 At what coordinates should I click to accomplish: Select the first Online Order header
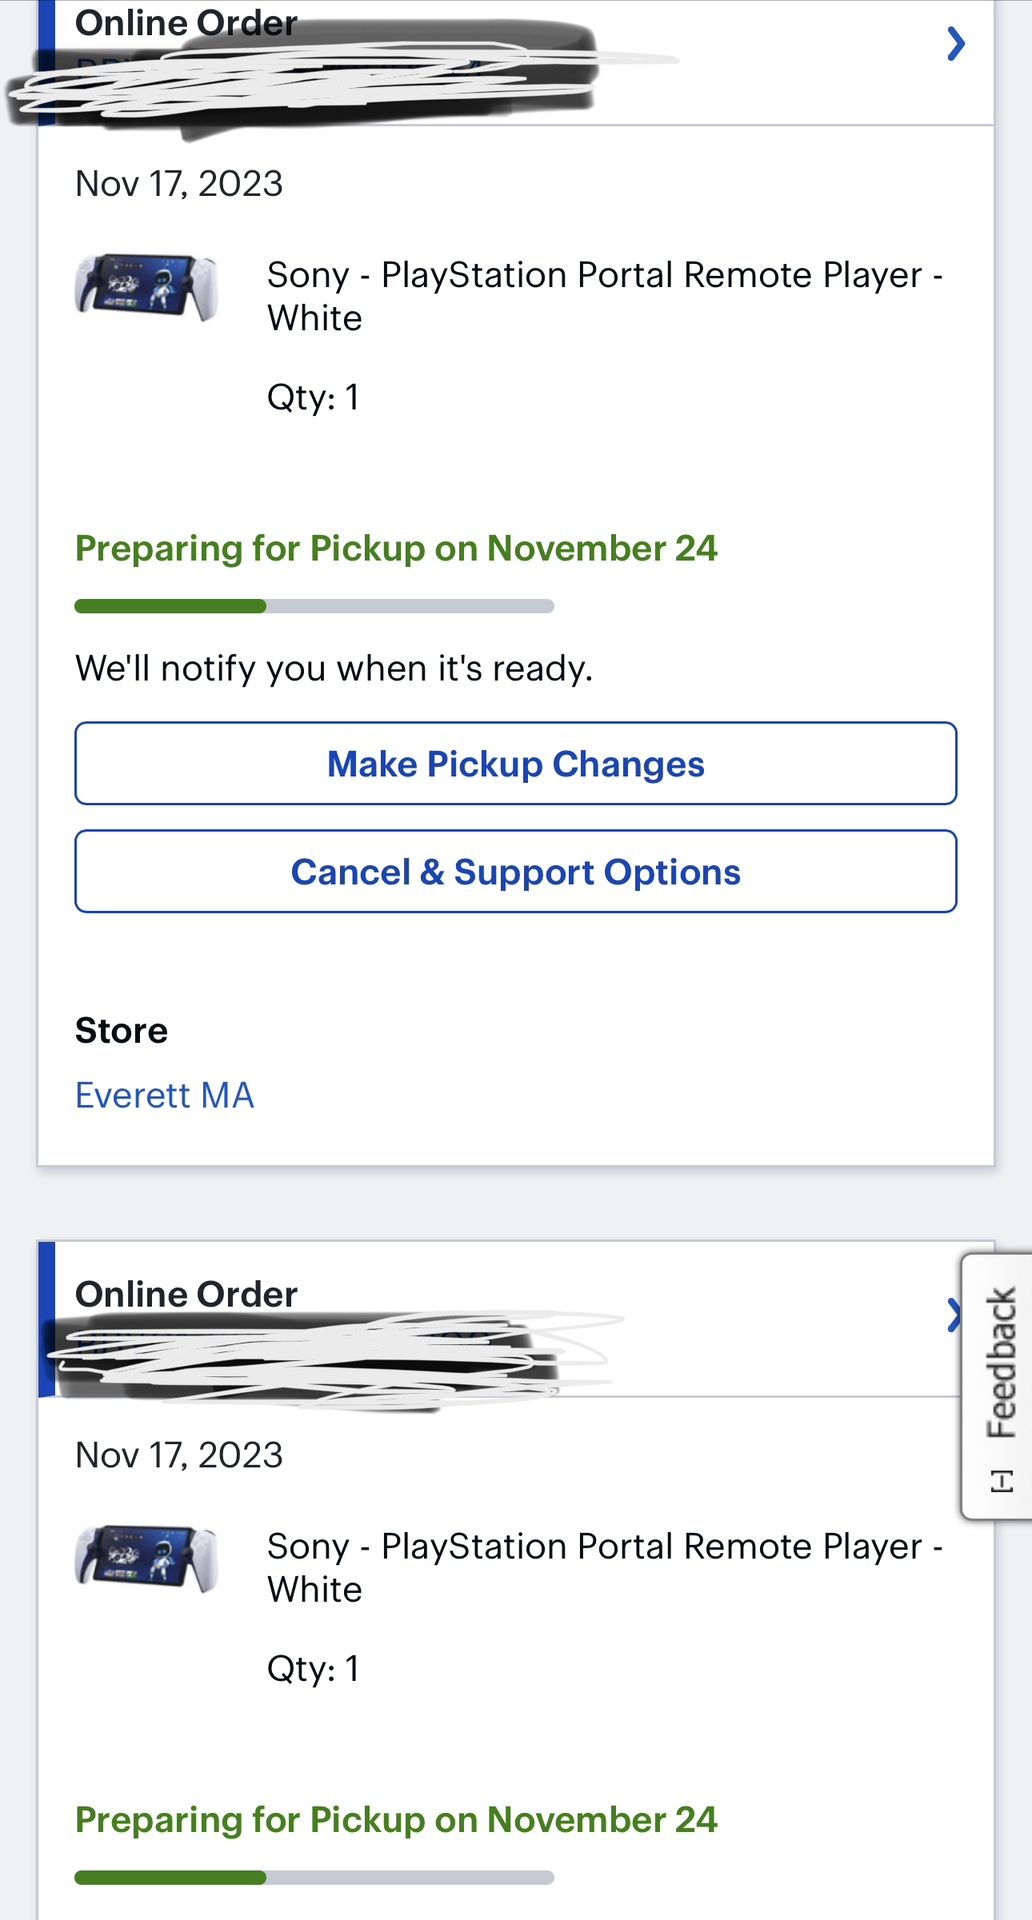pyautogui.click(x=187, y=22)
